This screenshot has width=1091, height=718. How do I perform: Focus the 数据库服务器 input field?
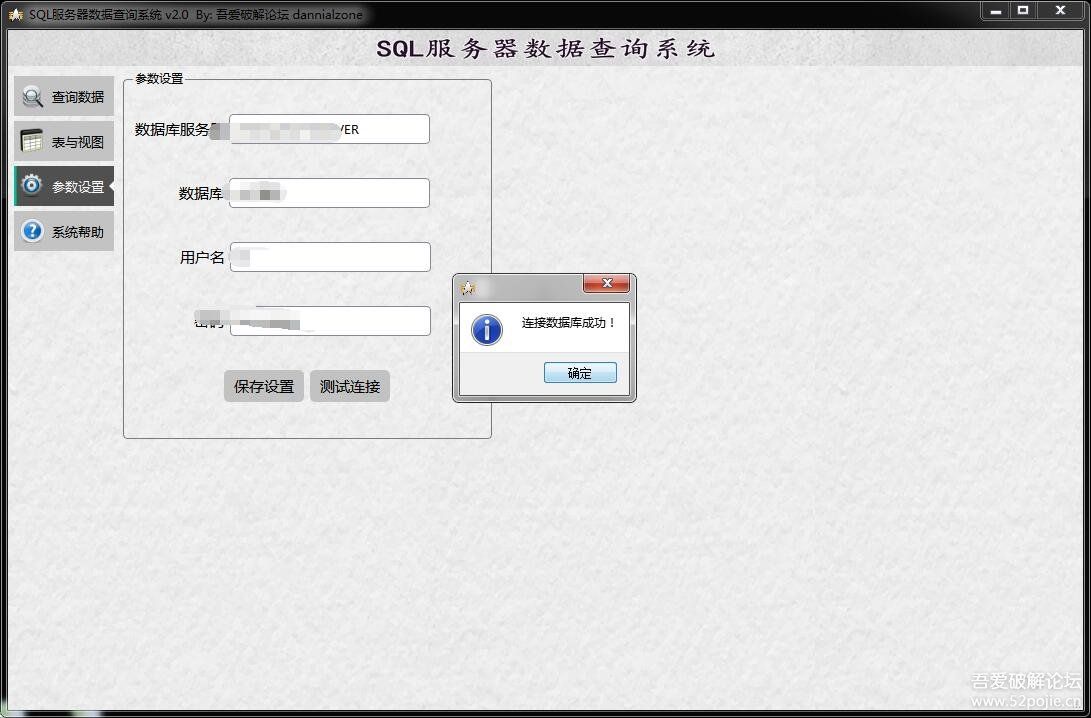(x=329, y=129)
